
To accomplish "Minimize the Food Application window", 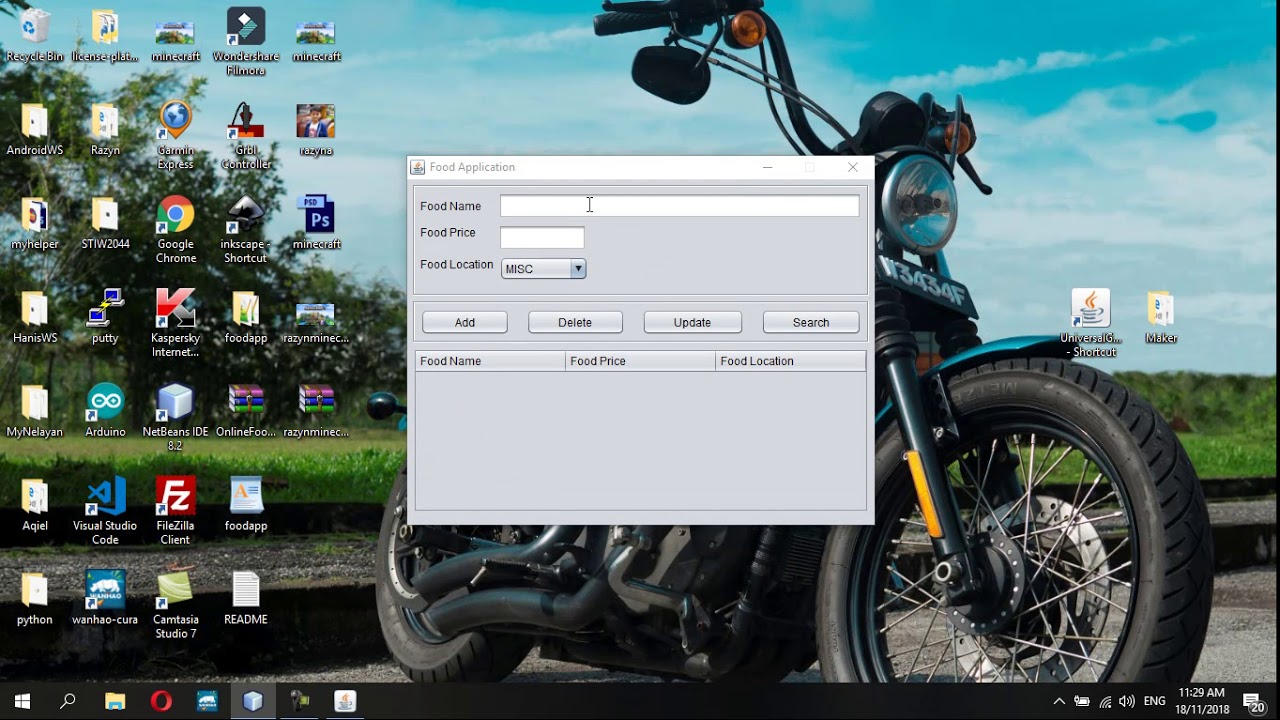I will coord(767,167).
